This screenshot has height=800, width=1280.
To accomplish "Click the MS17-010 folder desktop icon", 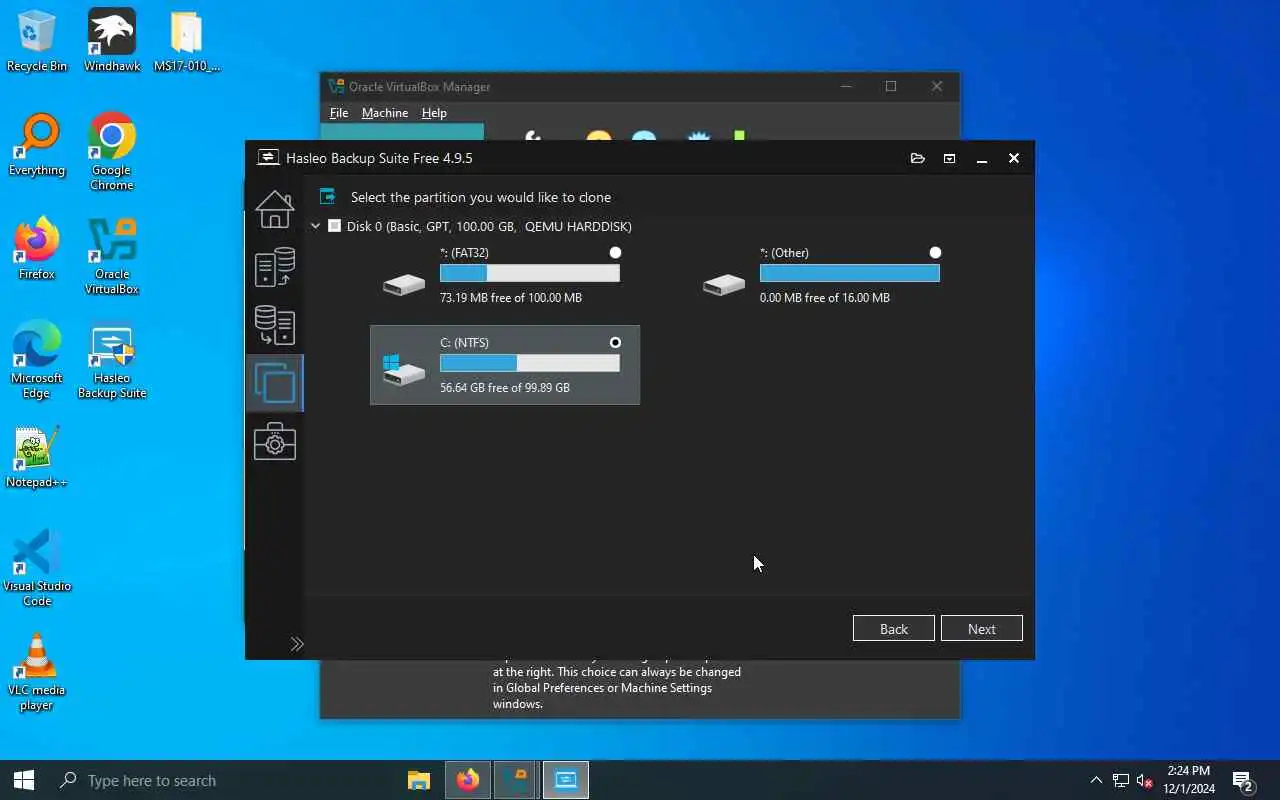I will 187,41.
